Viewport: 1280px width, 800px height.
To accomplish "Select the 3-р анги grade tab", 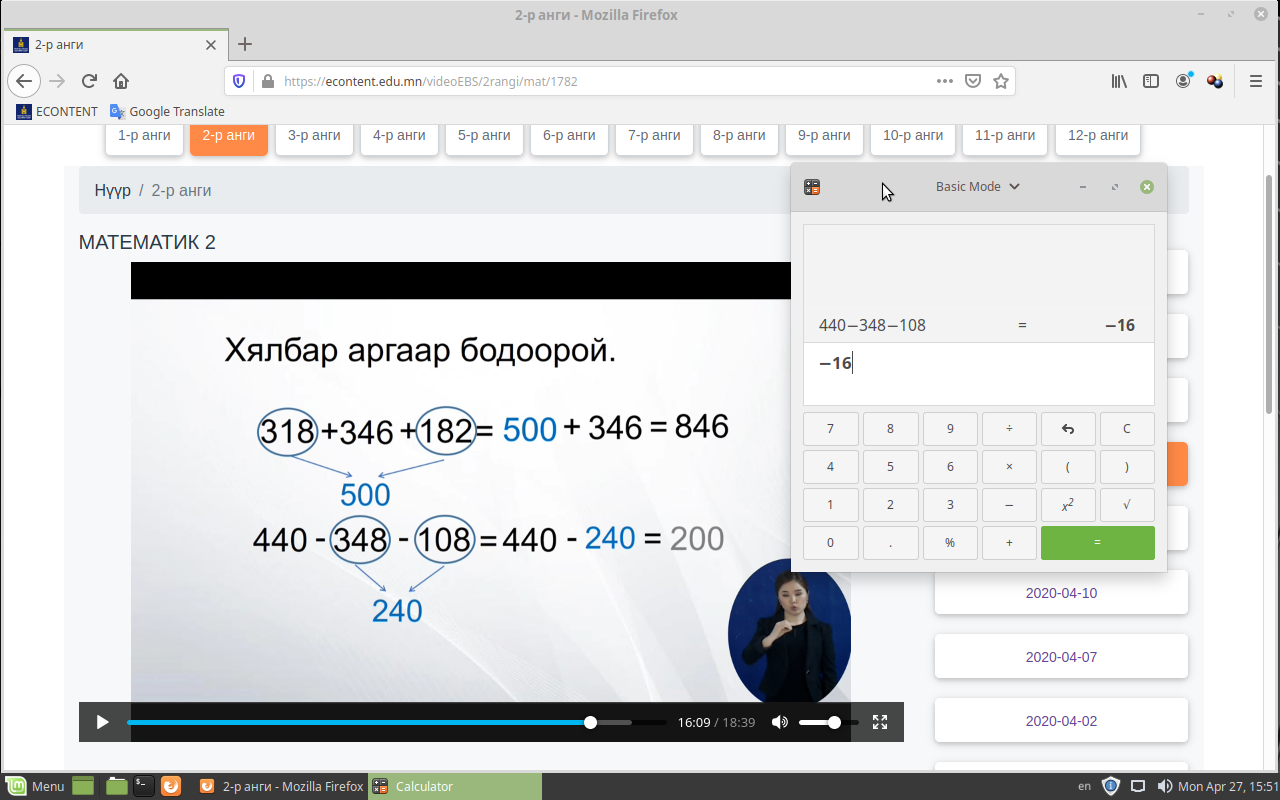I will 314,136.
